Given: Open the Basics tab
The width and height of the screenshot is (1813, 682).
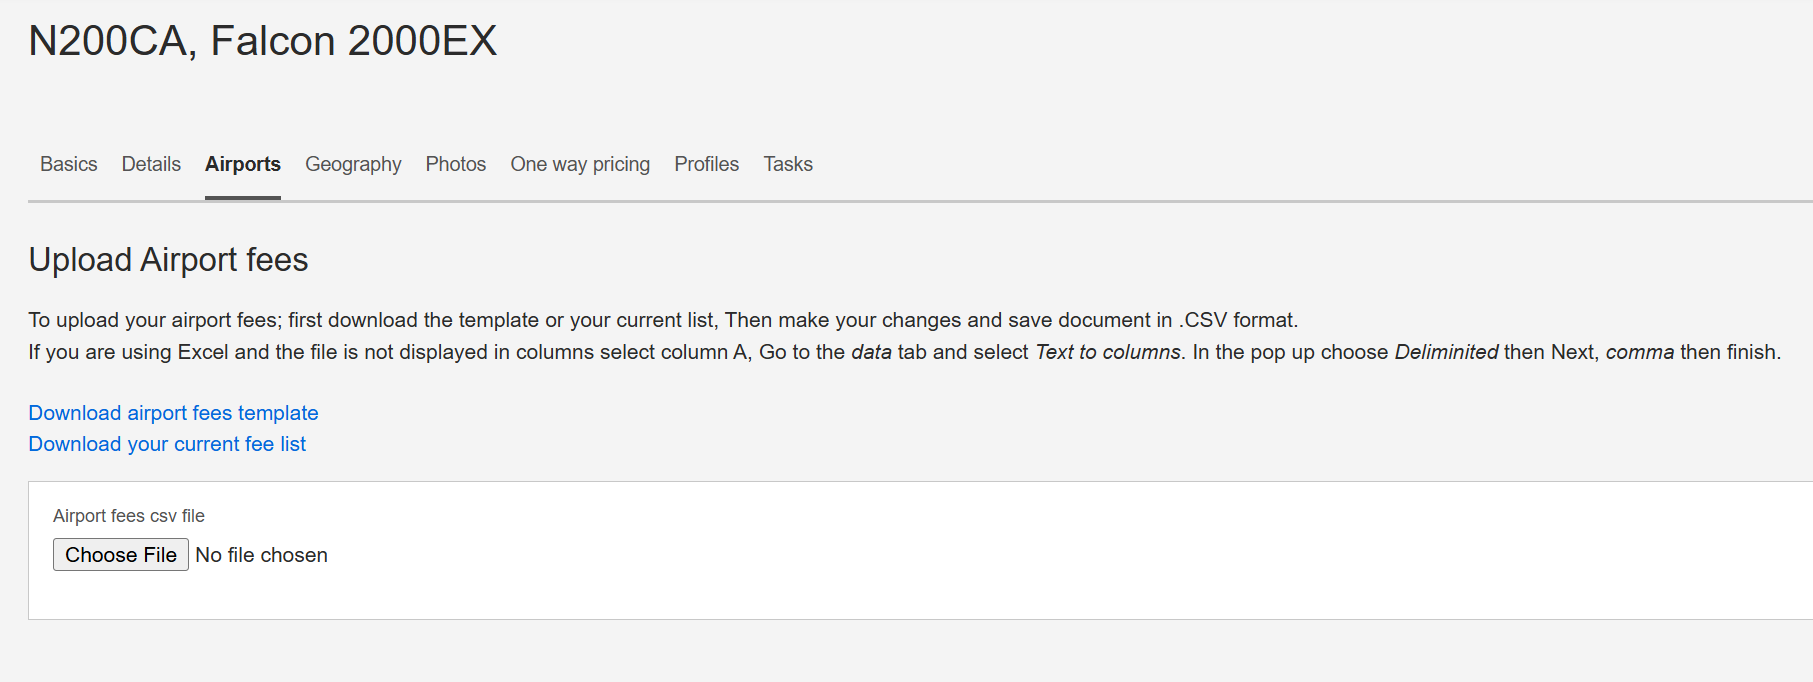Looking at the screenshot, I should (69, 164).
